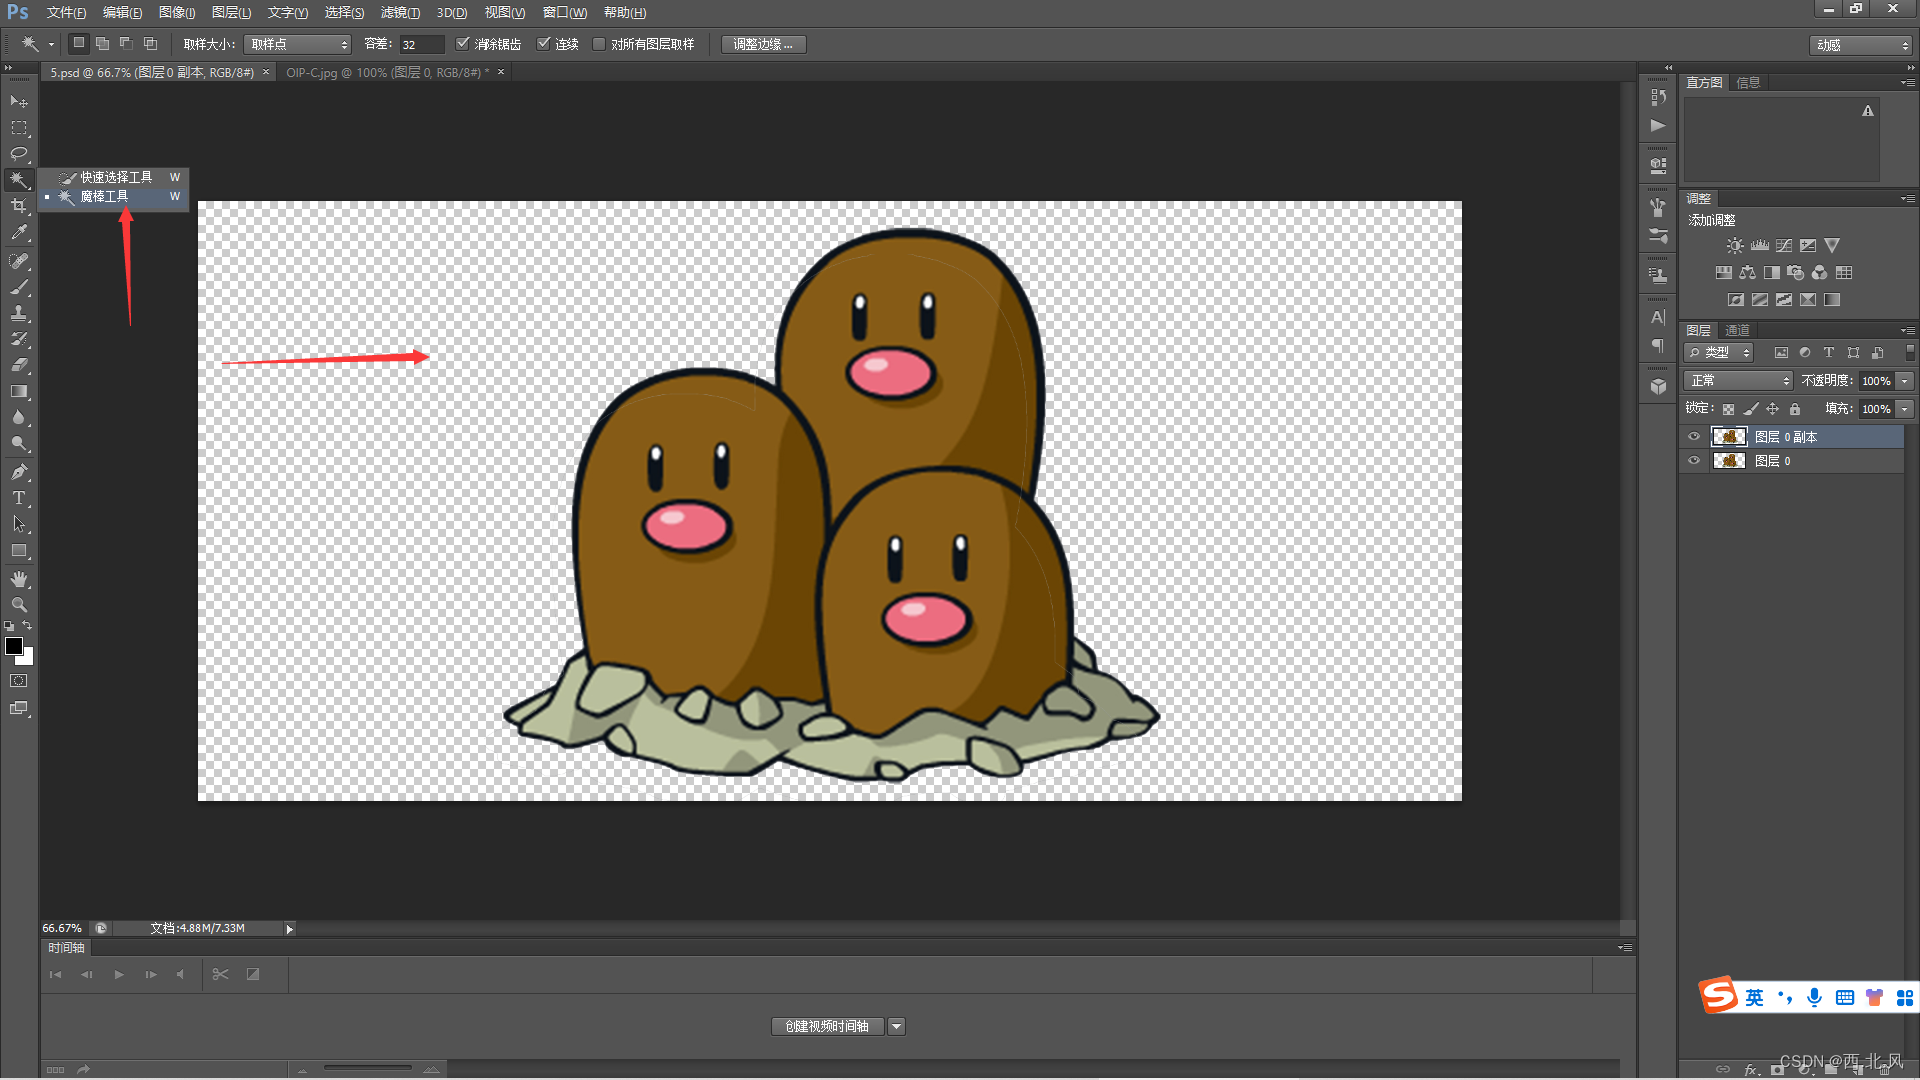
Task: Open the 动感 workspace dropdown
Action: tap(1862, 45)
